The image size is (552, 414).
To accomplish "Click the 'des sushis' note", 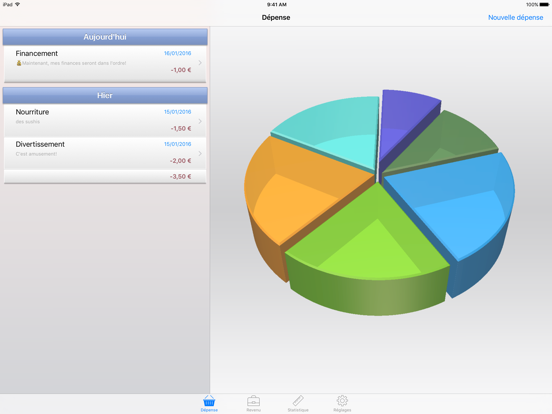I will point(27,122).
